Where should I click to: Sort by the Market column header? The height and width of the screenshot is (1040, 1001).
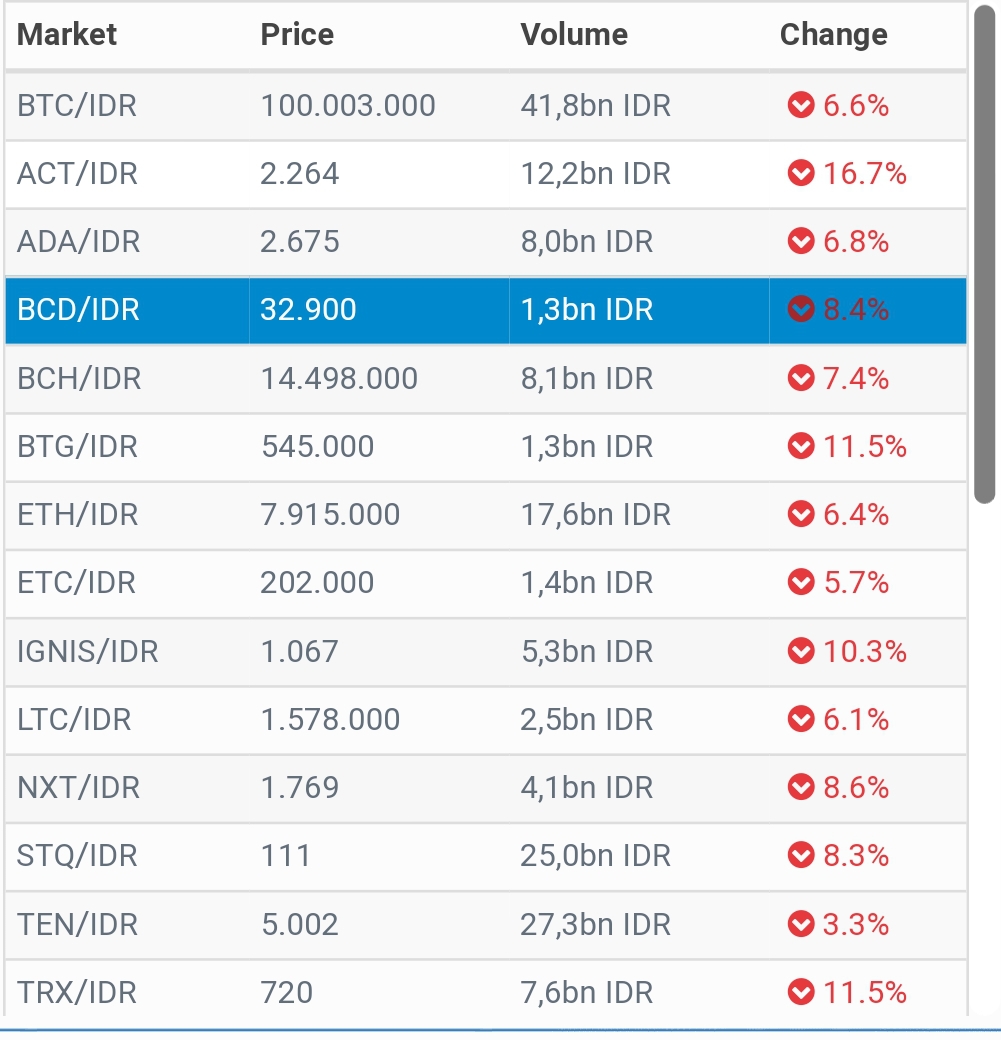pyautogui.click(x=67, y=35)
